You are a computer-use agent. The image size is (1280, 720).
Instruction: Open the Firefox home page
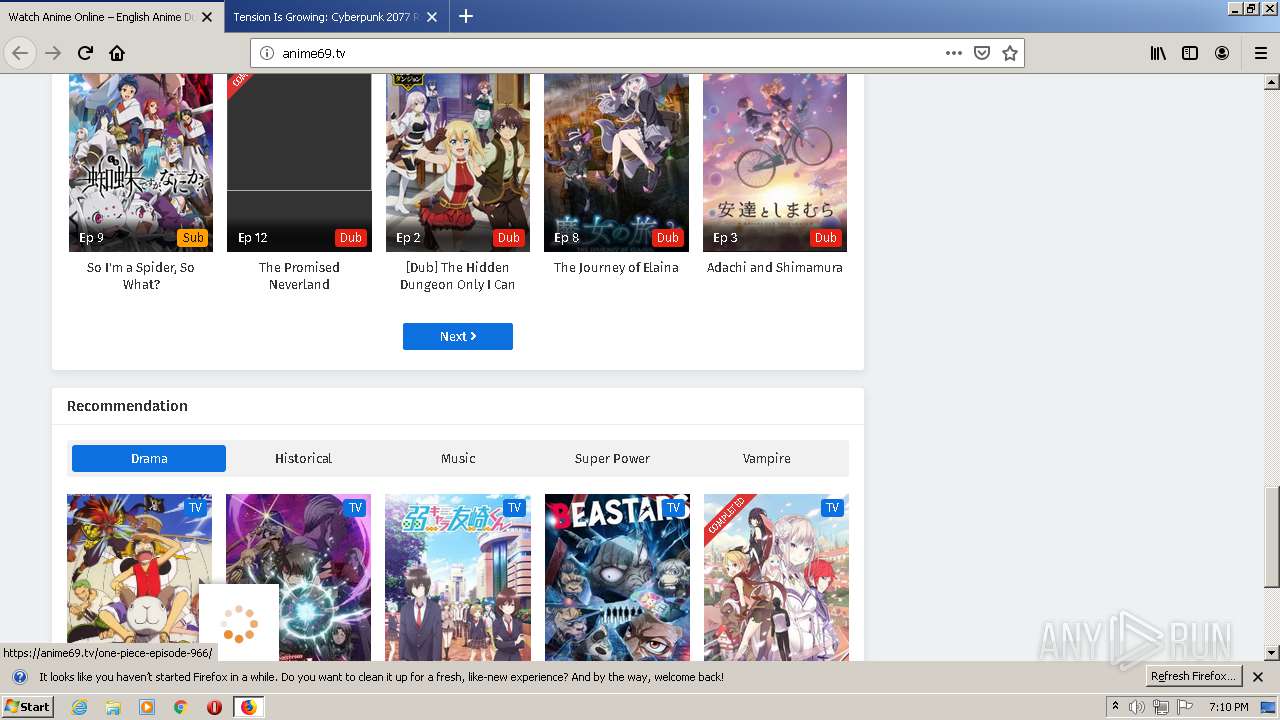(117, 53)
